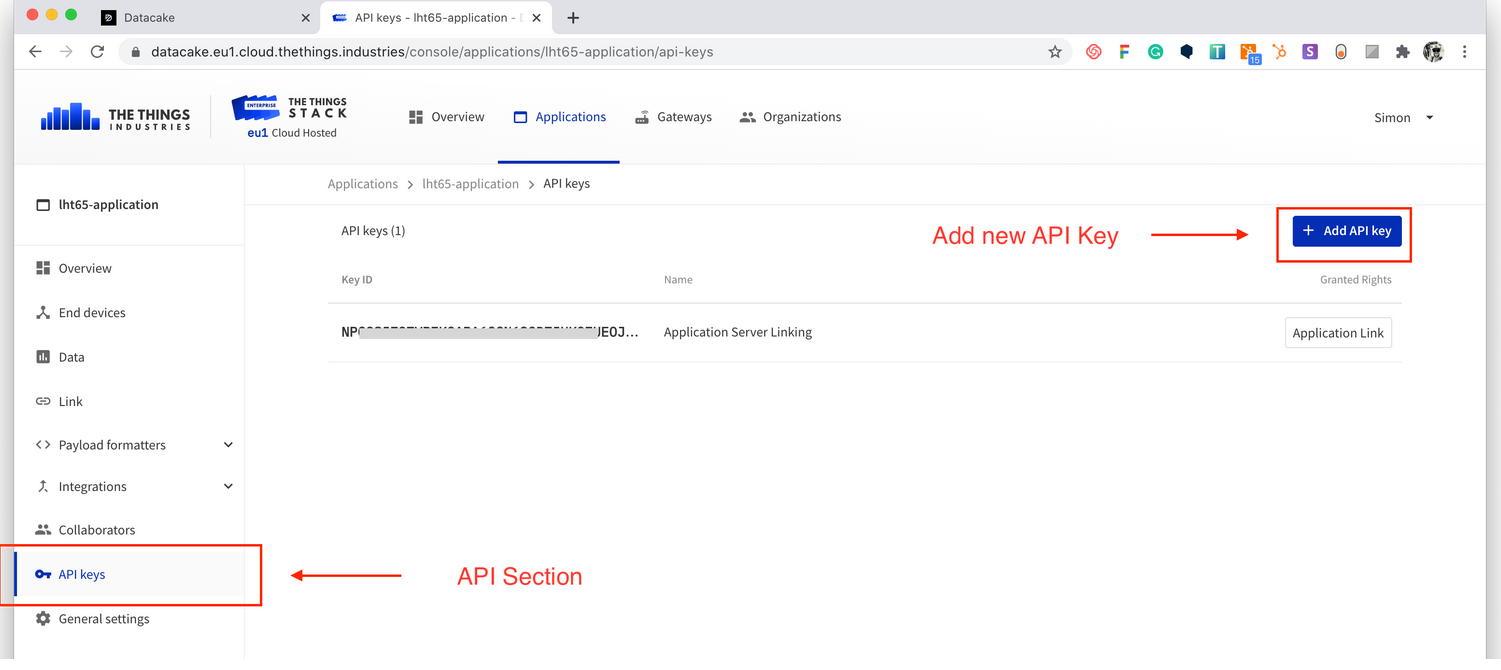Click the End devices sidebar icon
The height and width of the screenshot is (670, 1501).
[43, 313]
